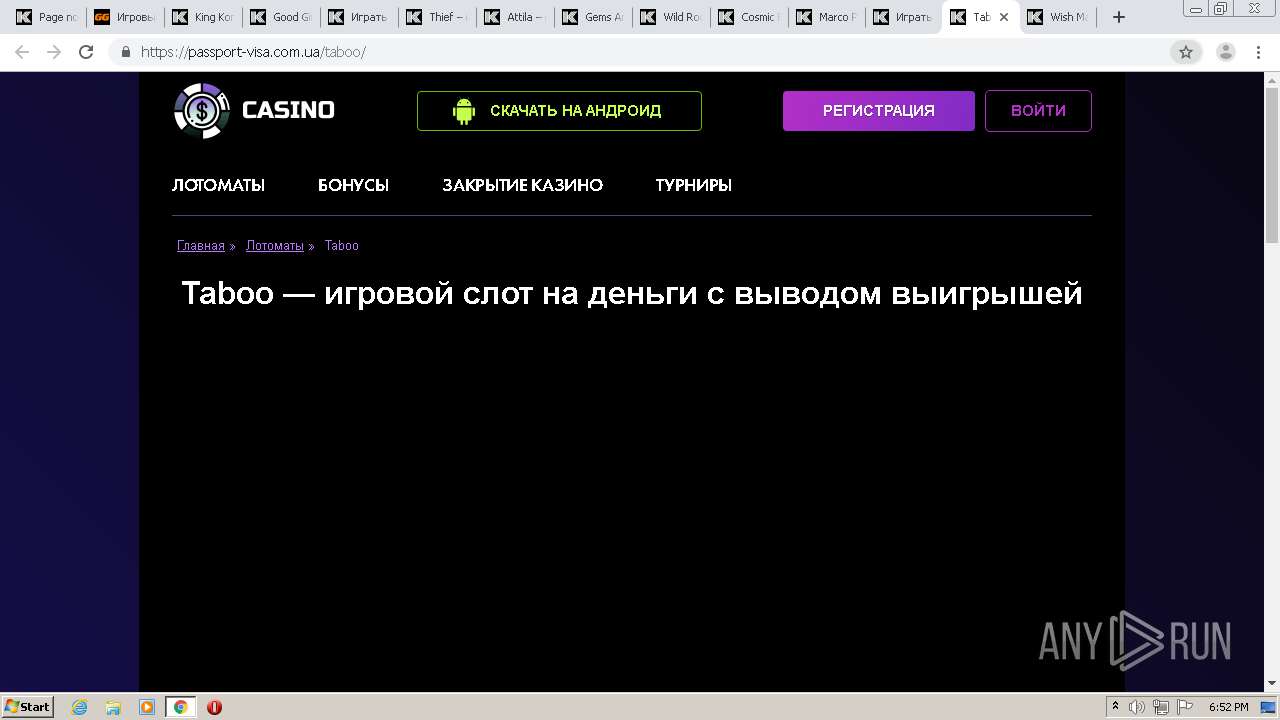The height and width of the screenshot is (720, 1280).
Task: Open the Windows Start menu
Action: click(x=27, y=707)
